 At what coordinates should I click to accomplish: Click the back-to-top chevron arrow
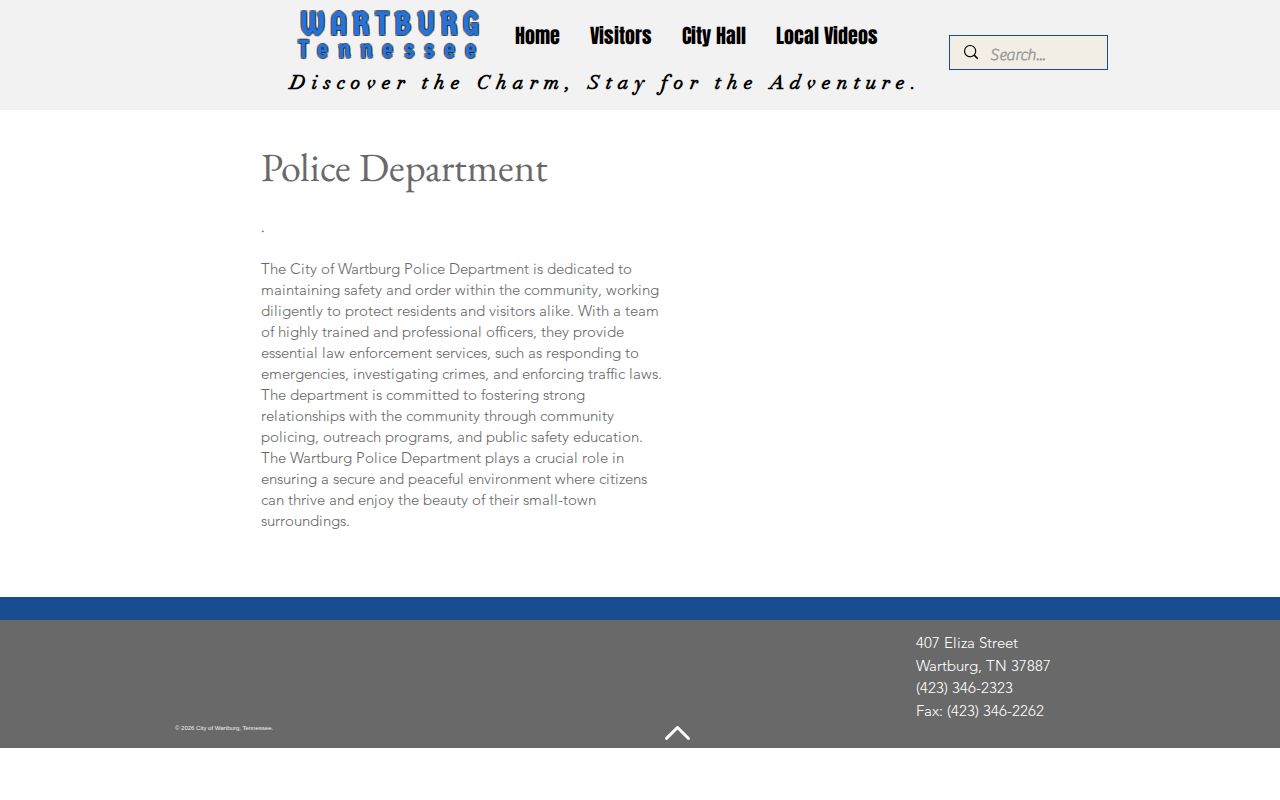click(x=677, y=733)
